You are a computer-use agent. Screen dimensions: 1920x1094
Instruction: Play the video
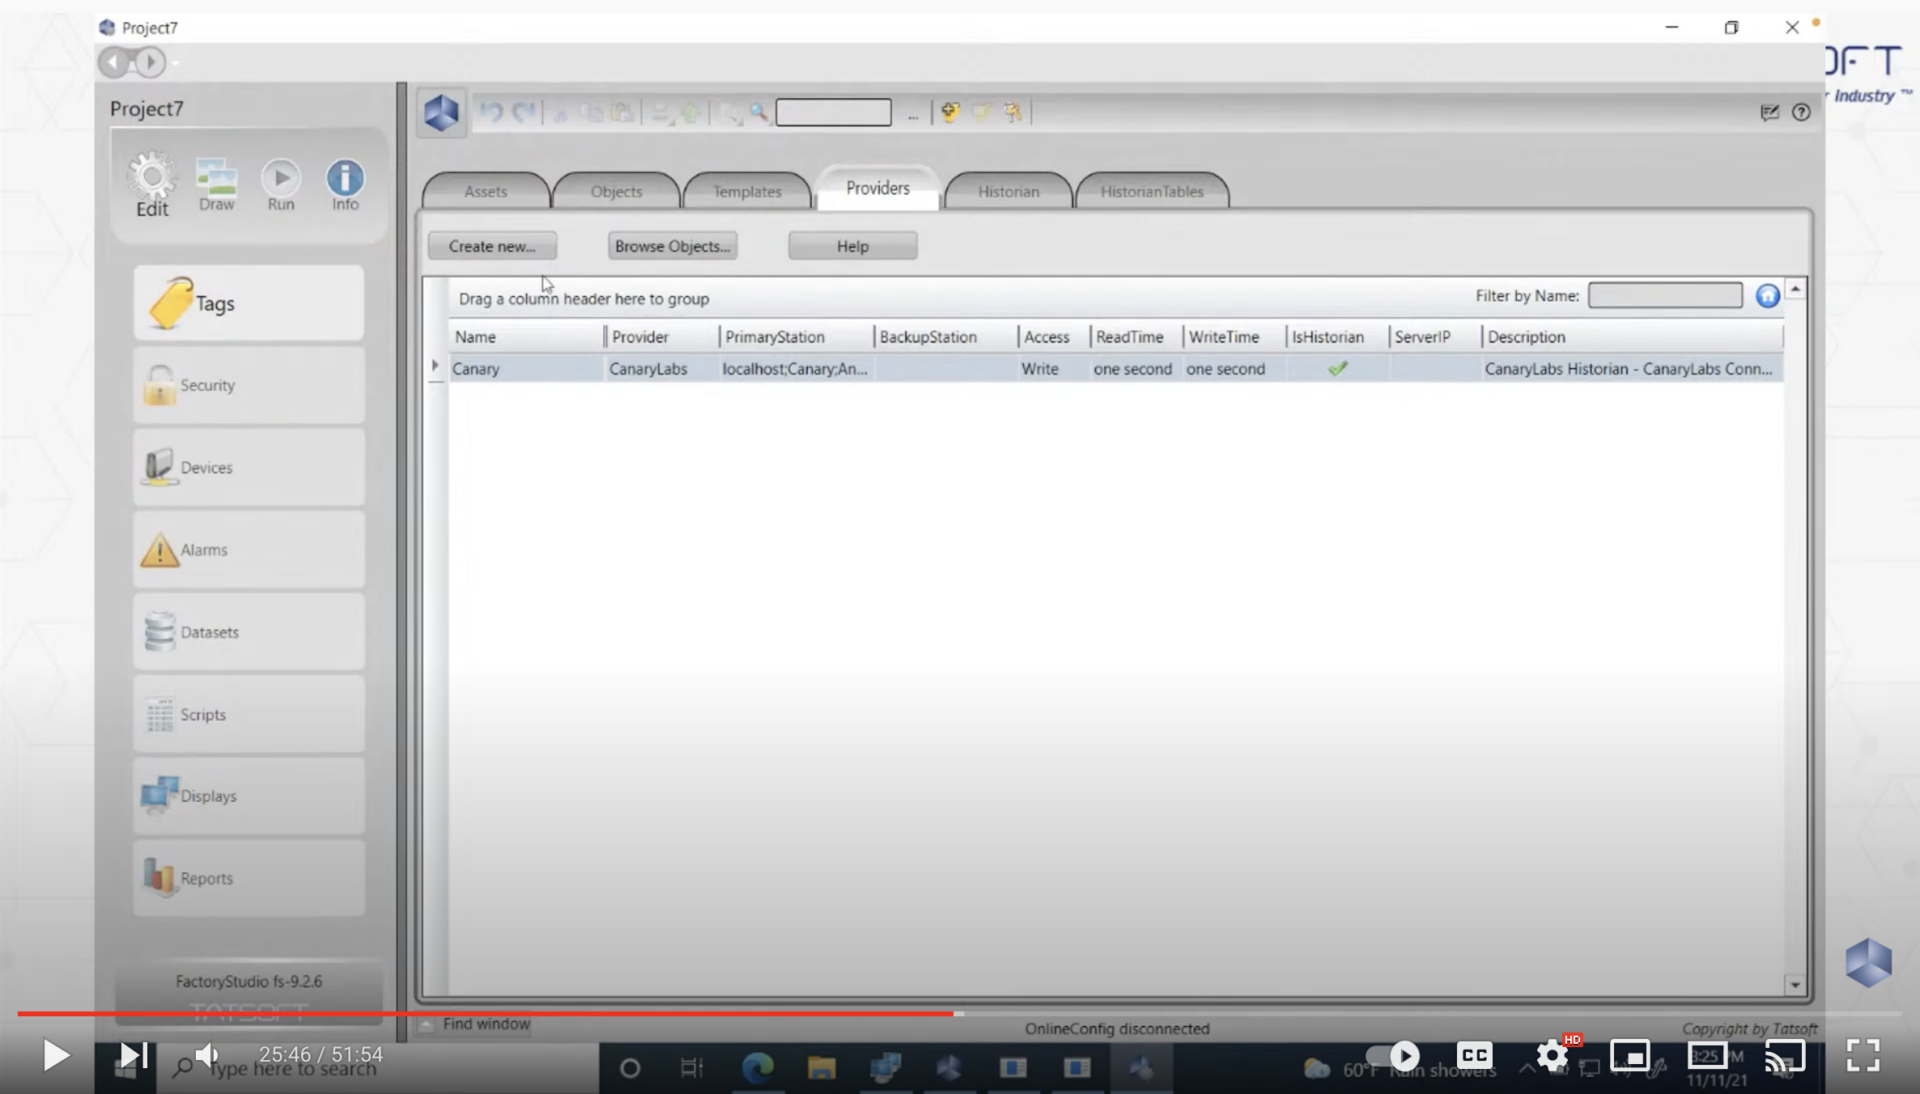pyautogui.click(x=55, y=1055)
